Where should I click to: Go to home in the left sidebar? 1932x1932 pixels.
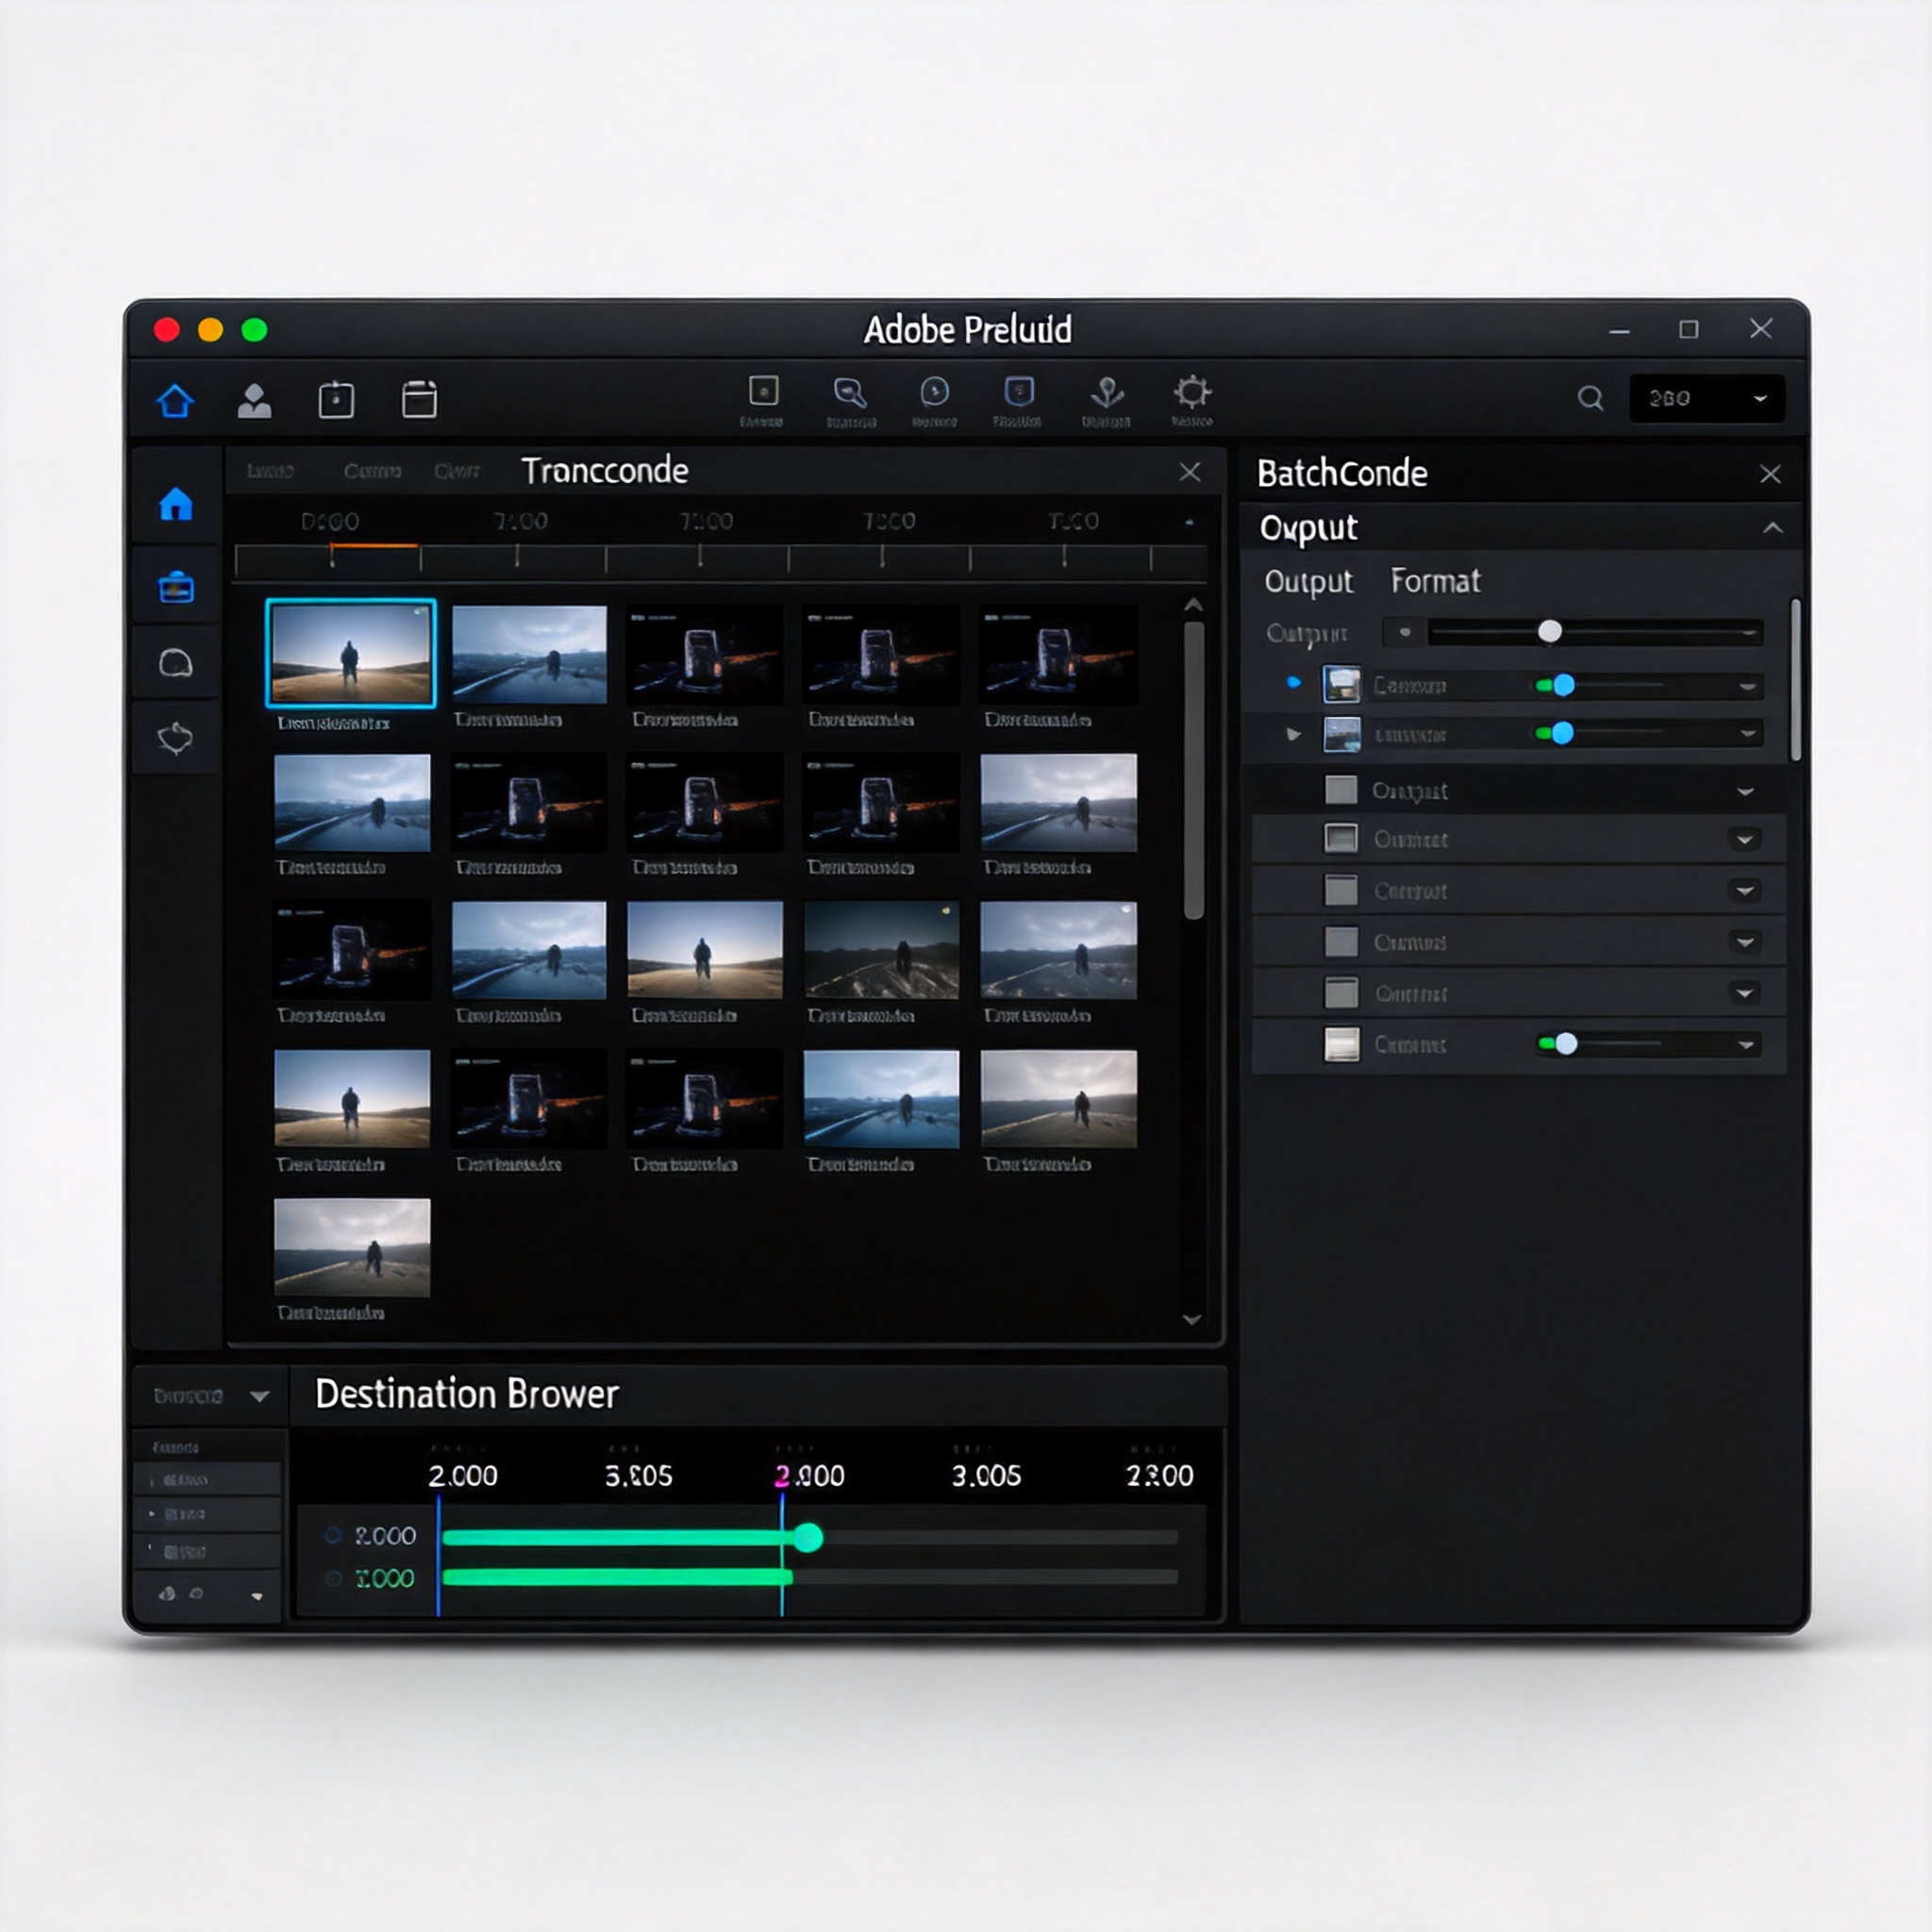[176, 504]
